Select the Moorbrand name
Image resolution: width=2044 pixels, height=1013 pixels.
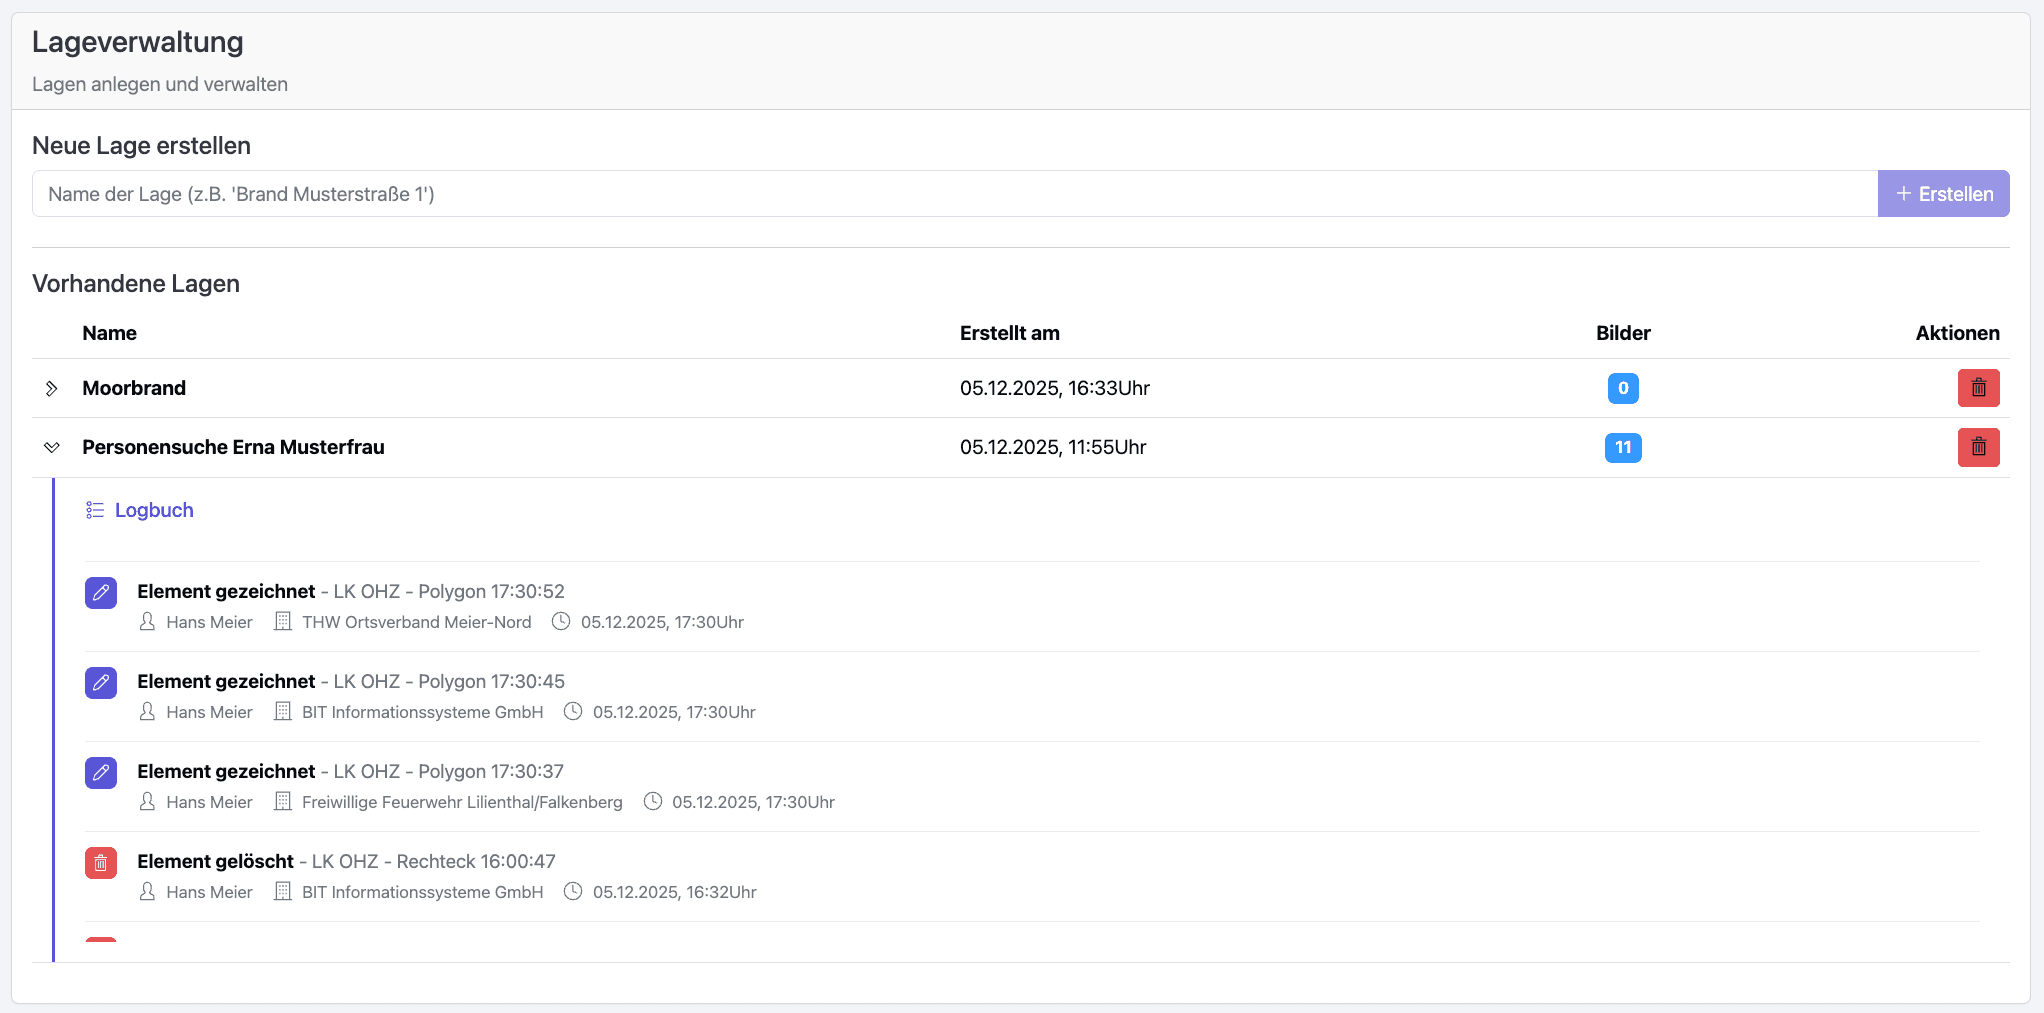(134, 388)
